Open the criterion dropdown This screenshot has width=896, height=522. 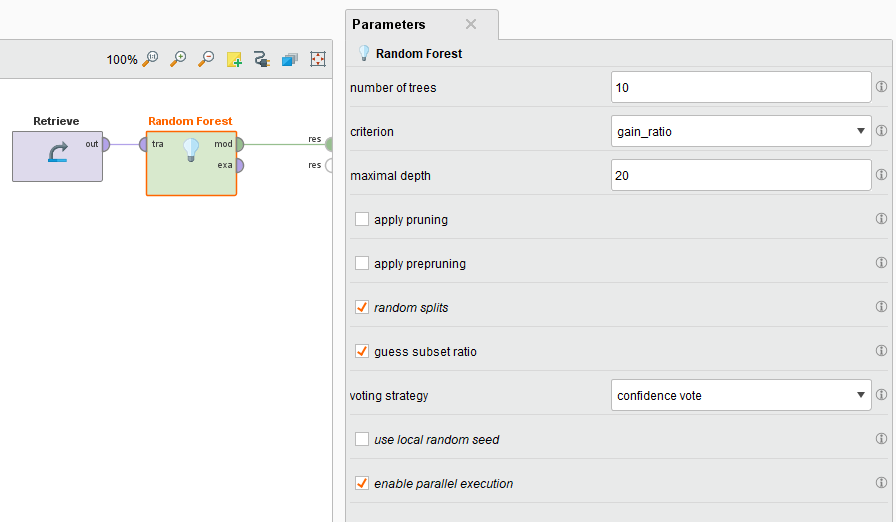[x=741, y=131]
